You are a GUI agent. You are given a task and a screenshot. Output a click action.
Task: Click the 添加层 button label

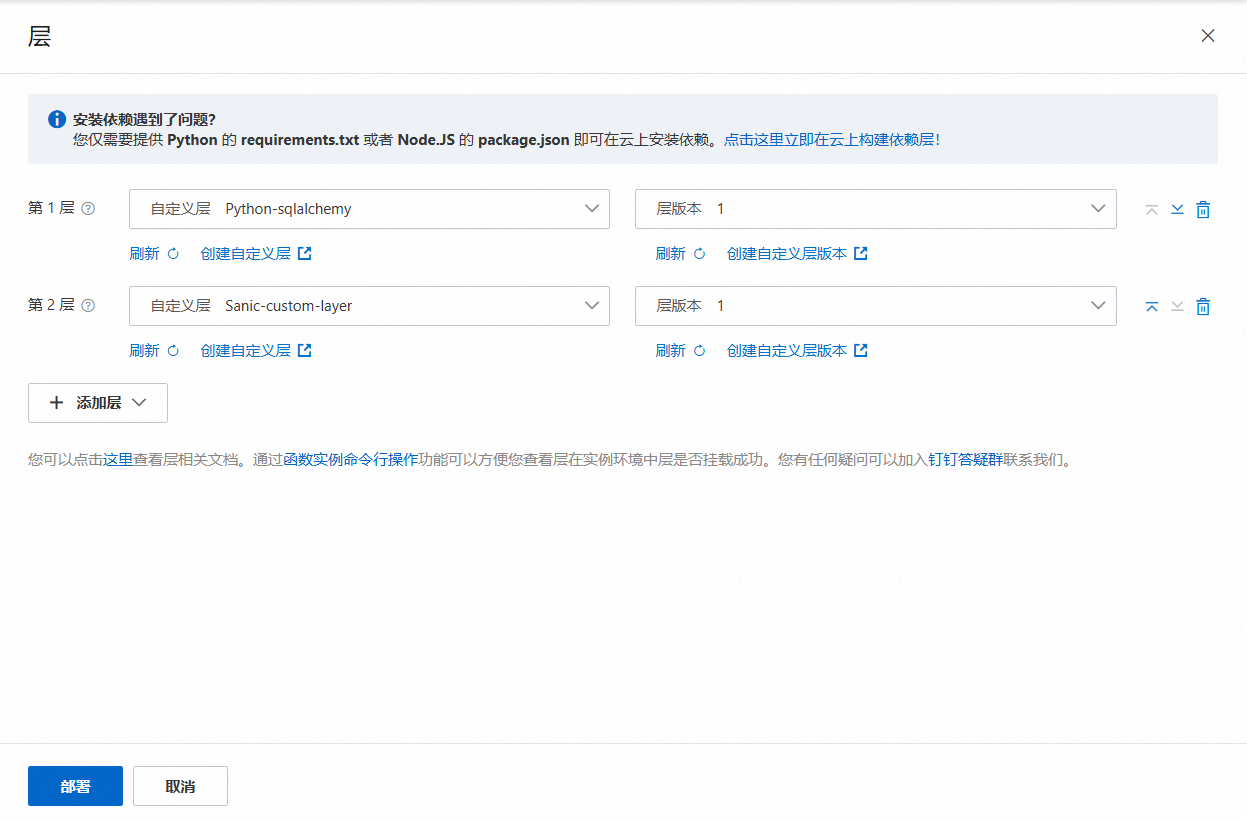tap(99, 403)
